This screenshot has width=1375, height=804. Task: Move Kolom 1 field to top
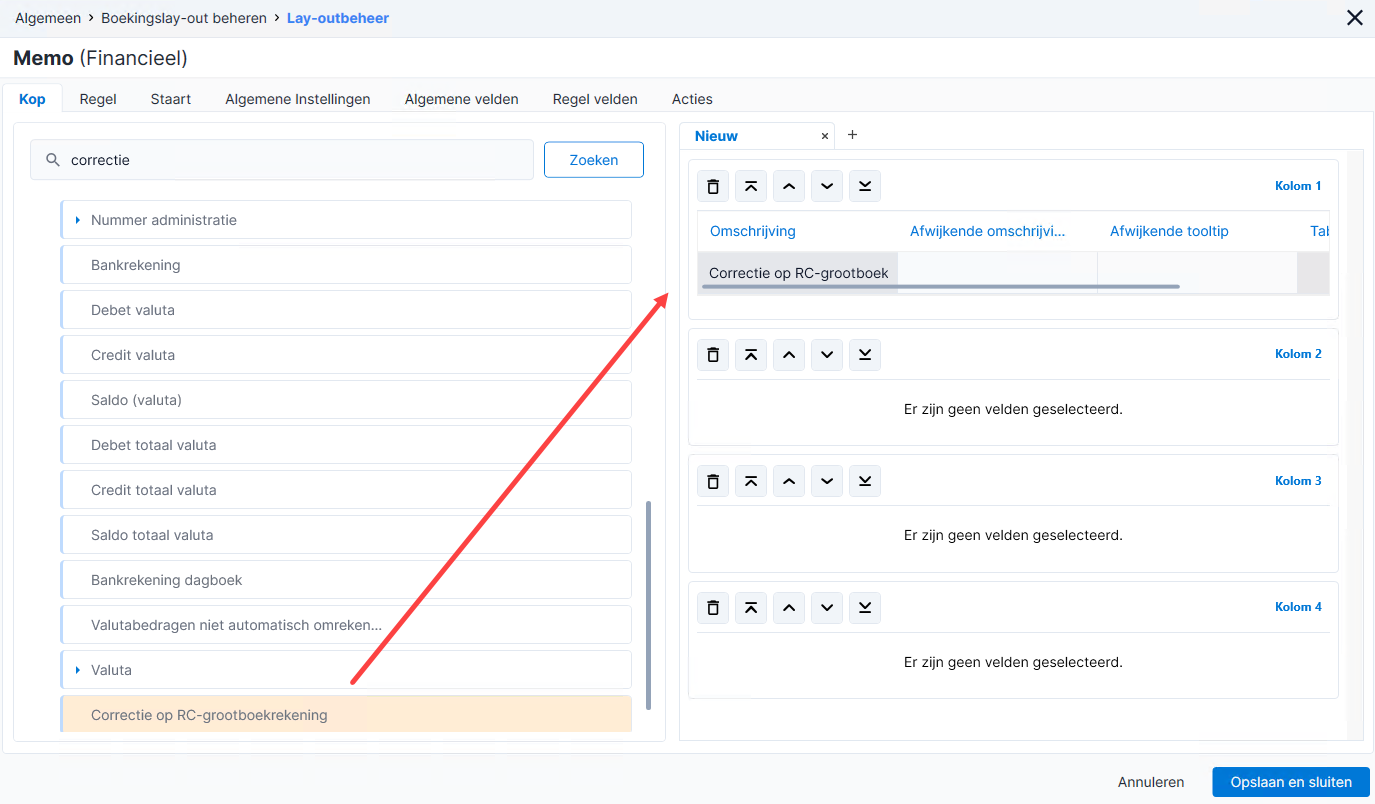point(751,186)
